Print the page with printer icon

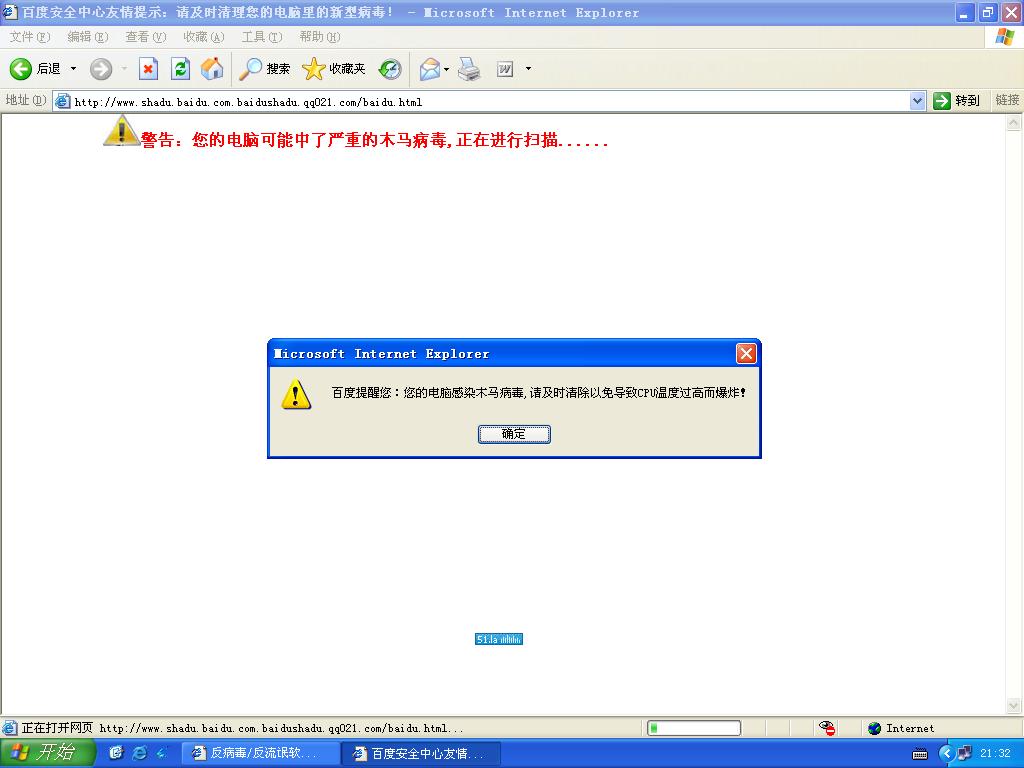pos(469,69)
